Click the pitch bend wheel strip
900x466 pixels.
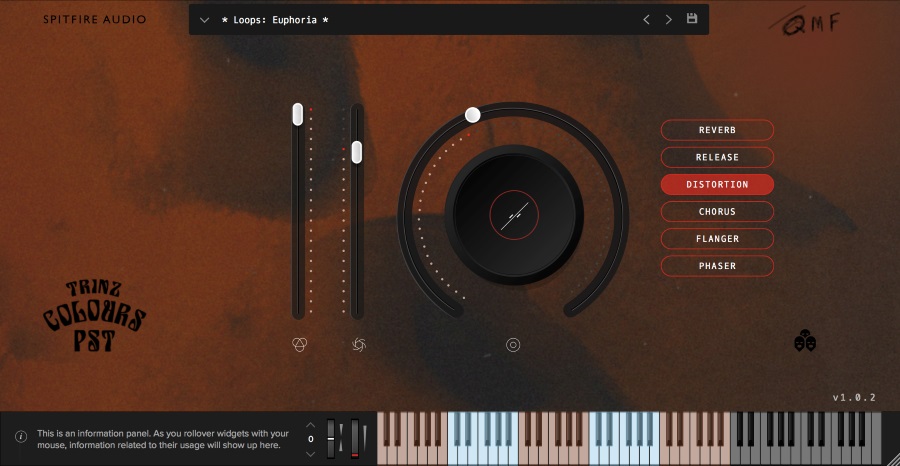coord(331,438)
